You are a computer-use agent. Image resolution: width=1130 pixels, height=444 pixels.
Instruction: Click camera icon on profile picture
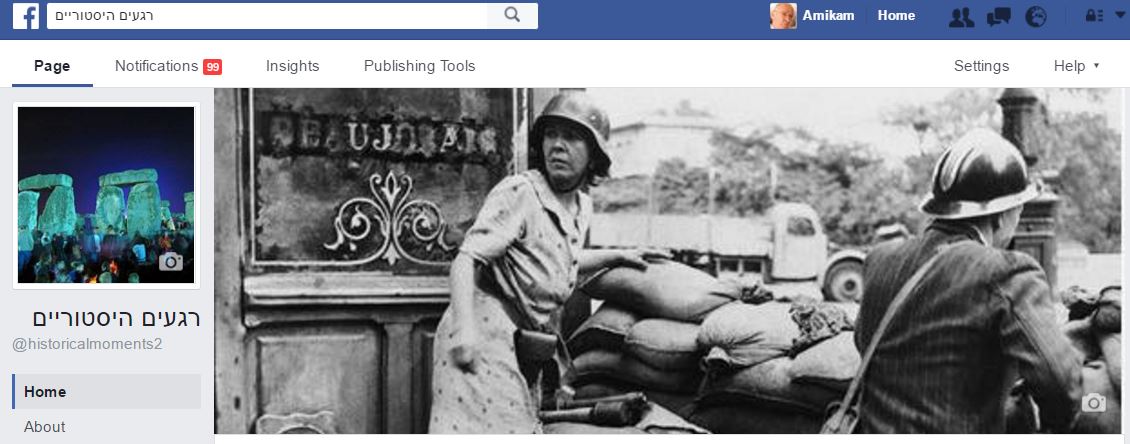pos(171,262)
